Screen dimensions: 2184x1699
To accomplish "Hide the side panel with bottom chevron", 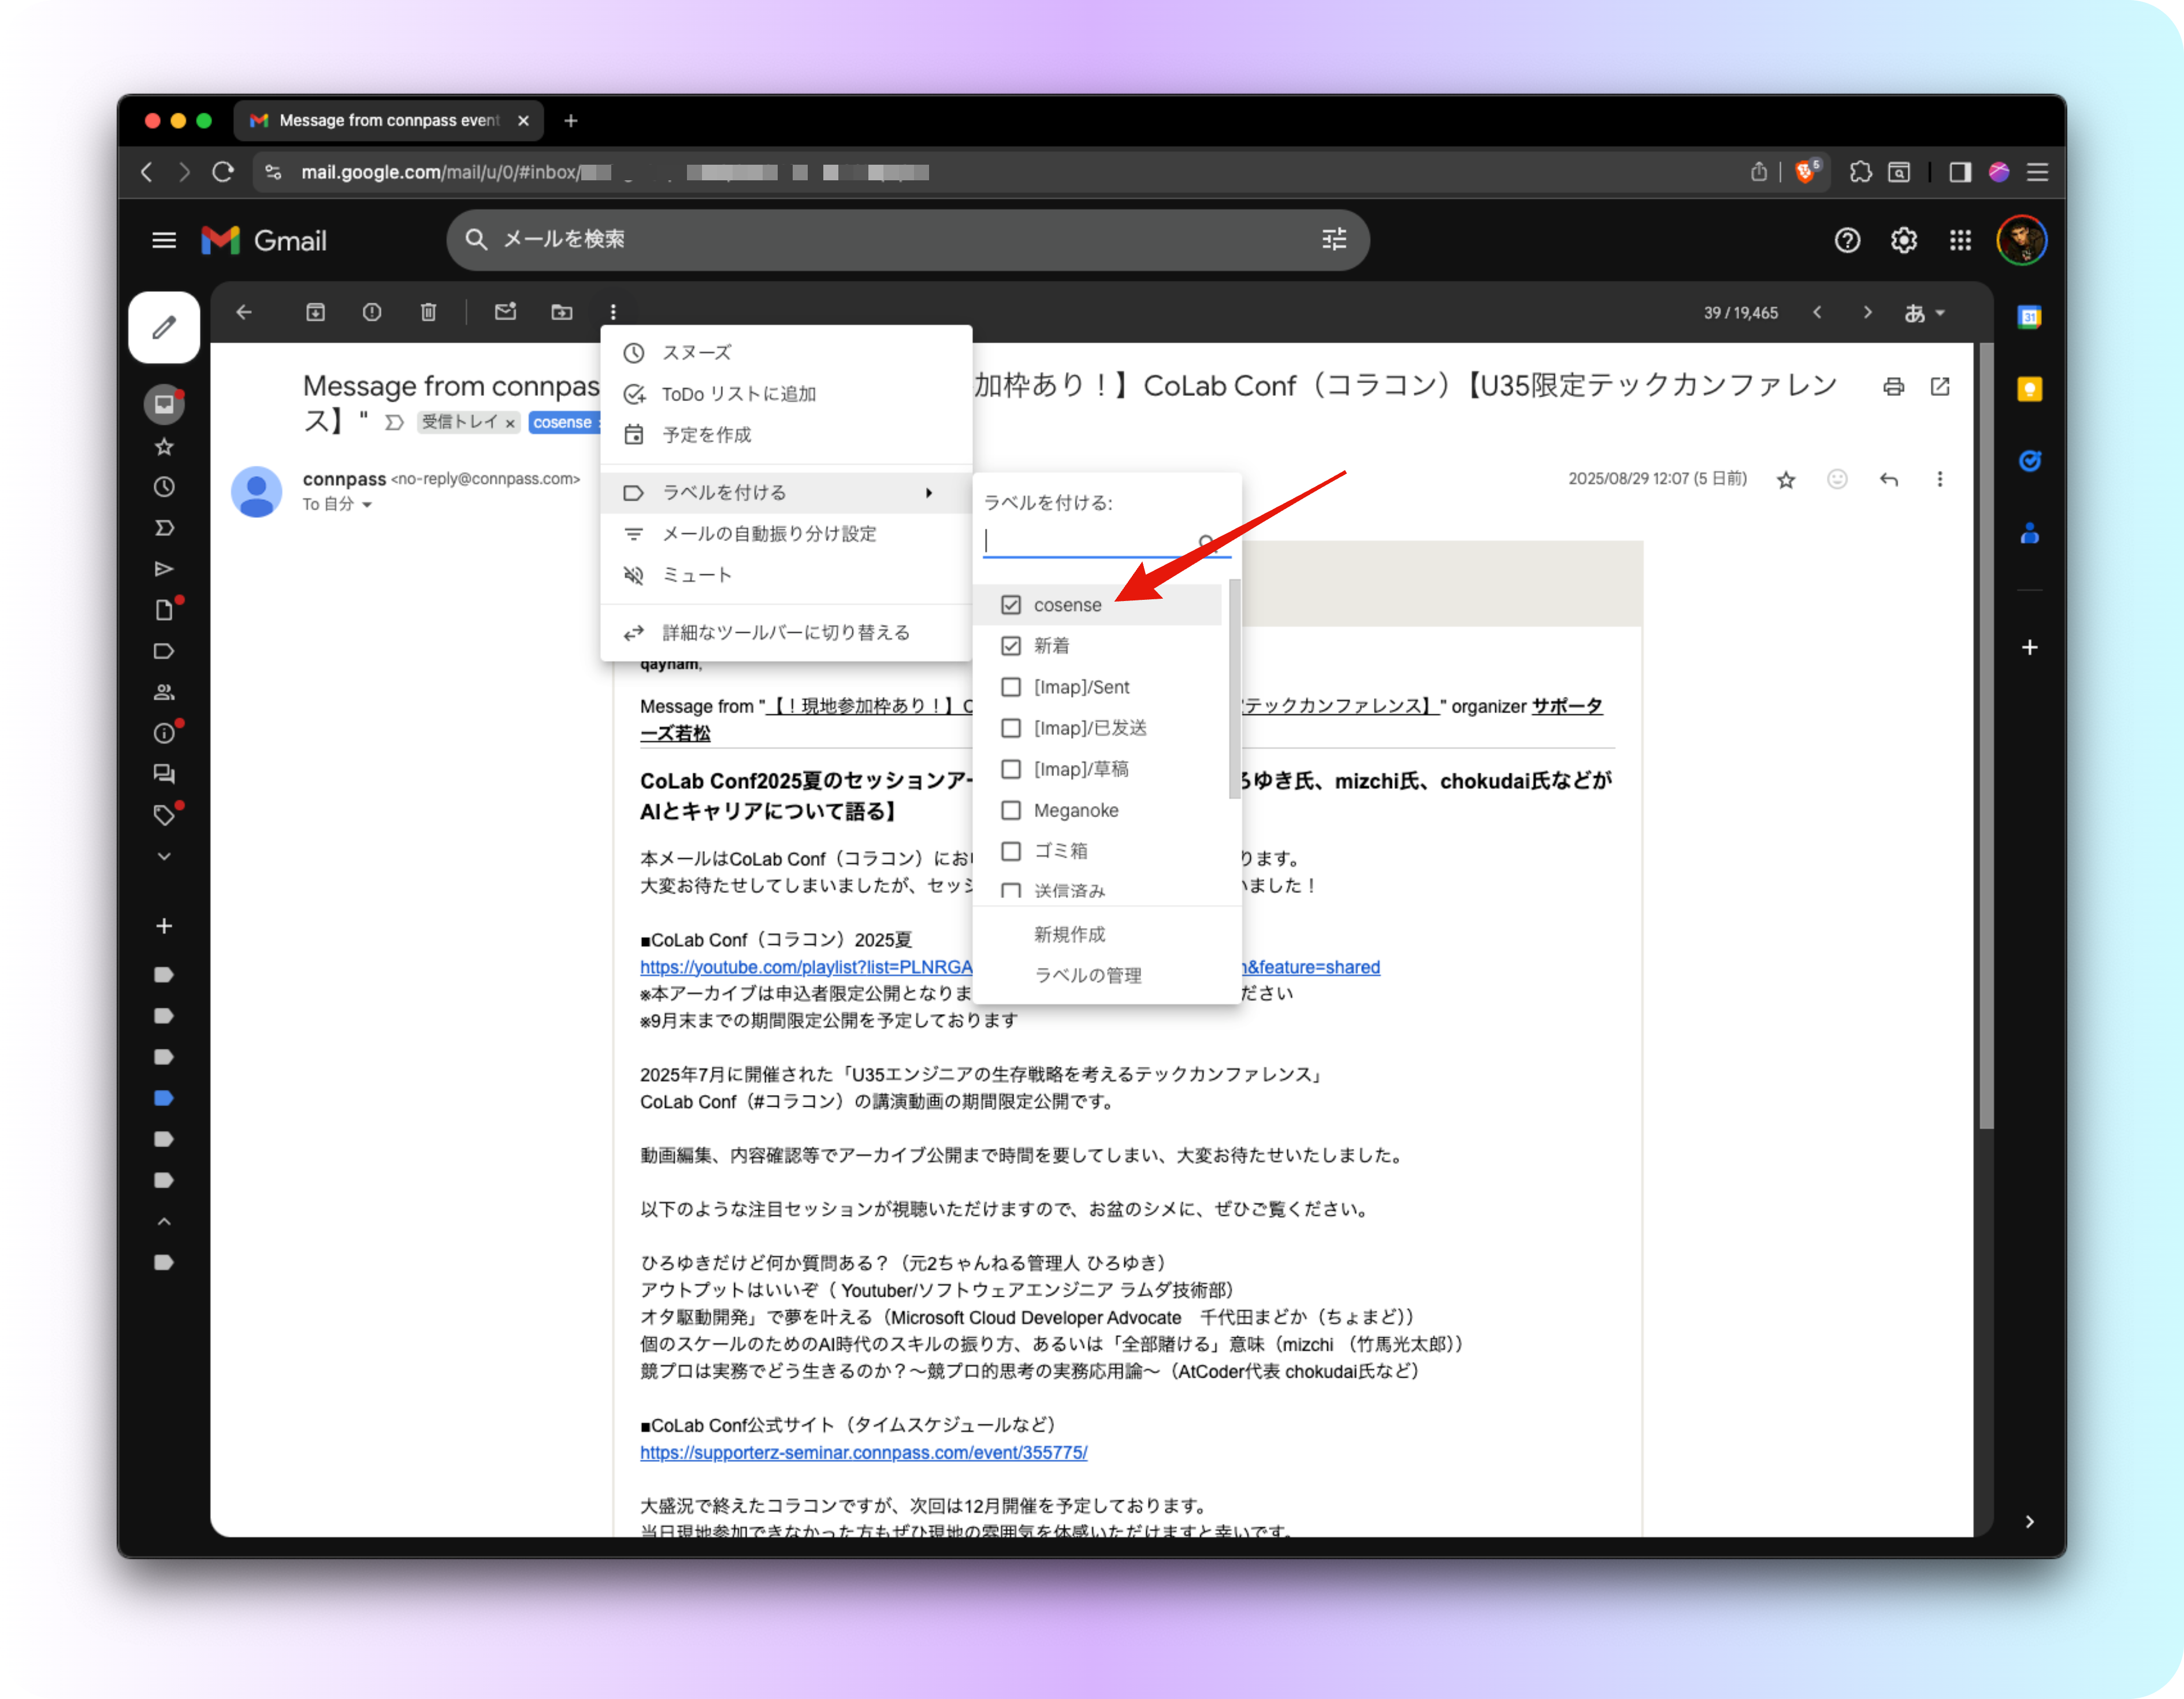I will (2029, 1521).
